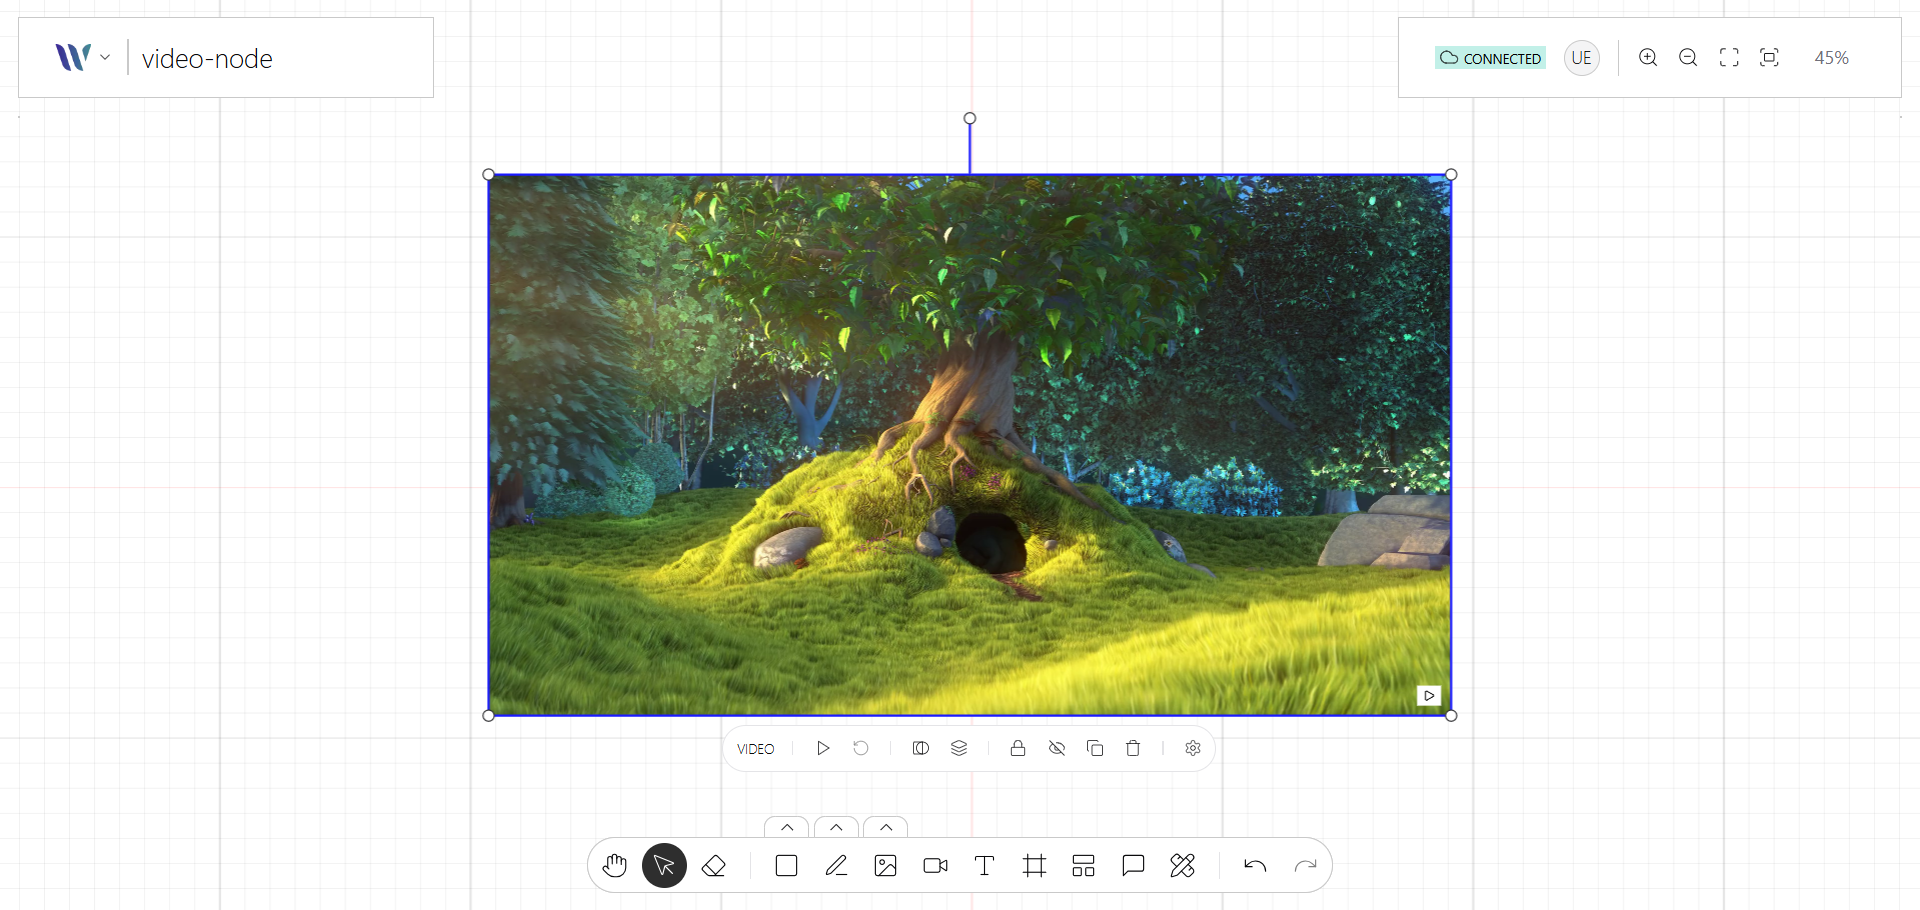Screen dimensions: 1920x910
Task: Select the Text tool
Action: 984,865
